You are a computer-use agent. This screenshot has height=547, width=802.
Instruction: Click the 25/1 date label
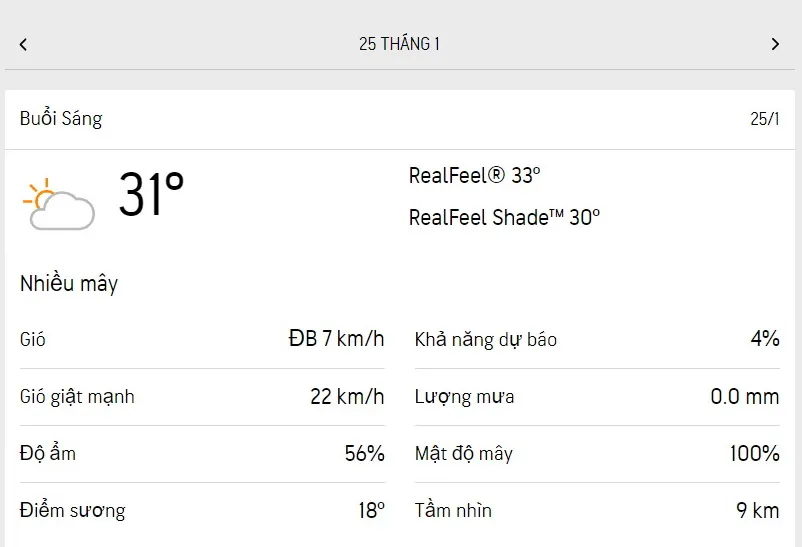pos(765,119)
